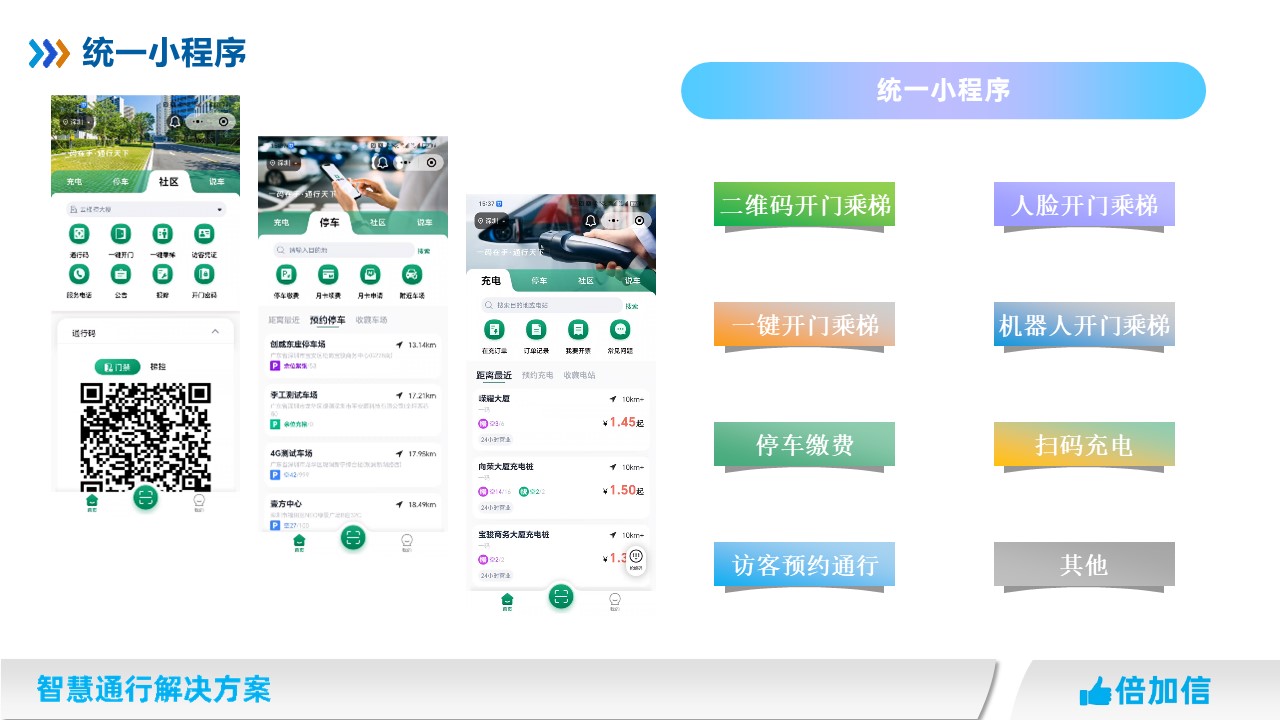The width and height of the screenshot is (1280, 720).
Task: Collapse the 通行码 panel with chevron
Action: [x=215, y=332]
